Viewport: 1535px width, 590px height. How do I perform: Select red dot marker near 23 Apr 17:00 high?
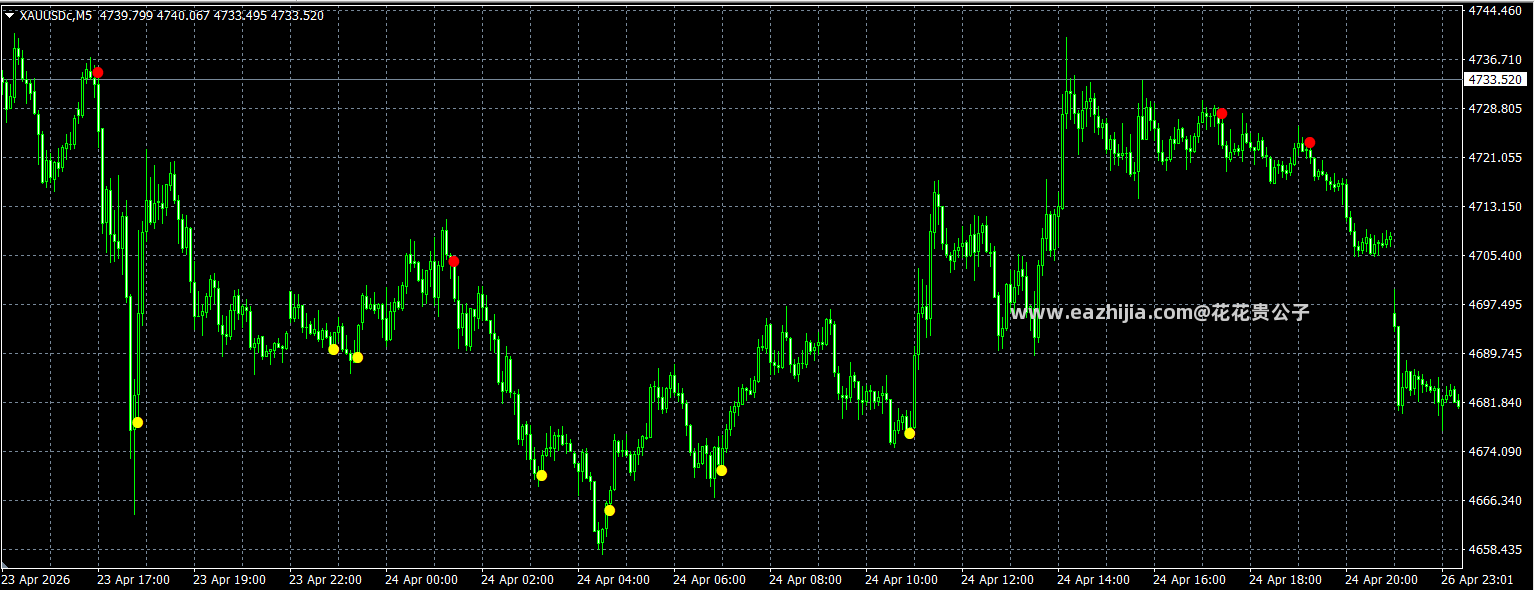coord(97,73)
